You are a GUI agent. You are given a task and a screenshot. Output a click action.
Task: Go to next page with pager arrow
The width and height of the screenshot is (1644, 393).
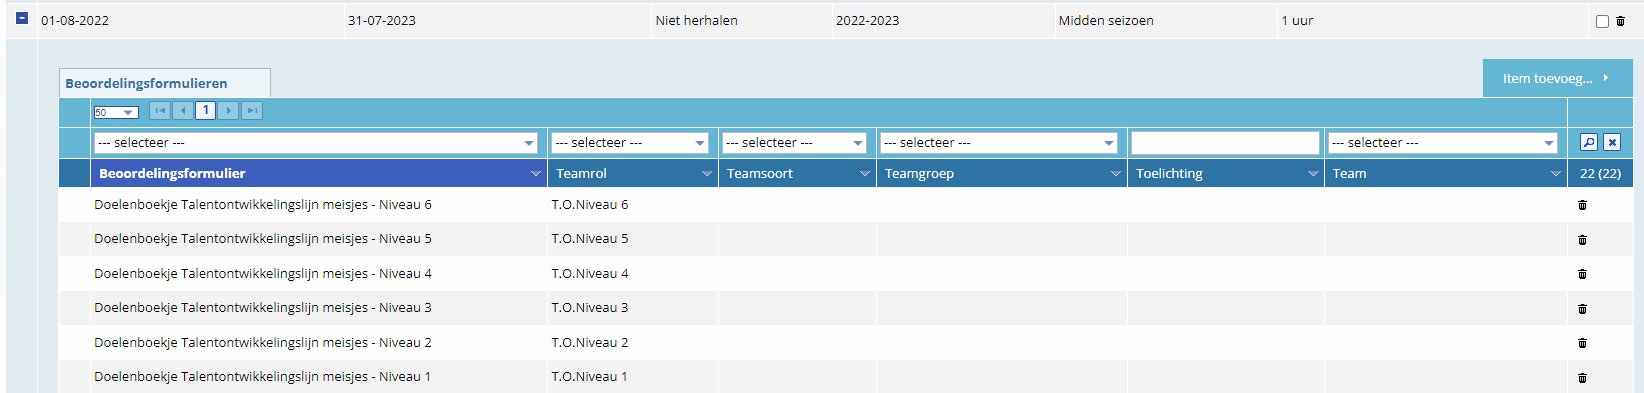coord(229,110)
